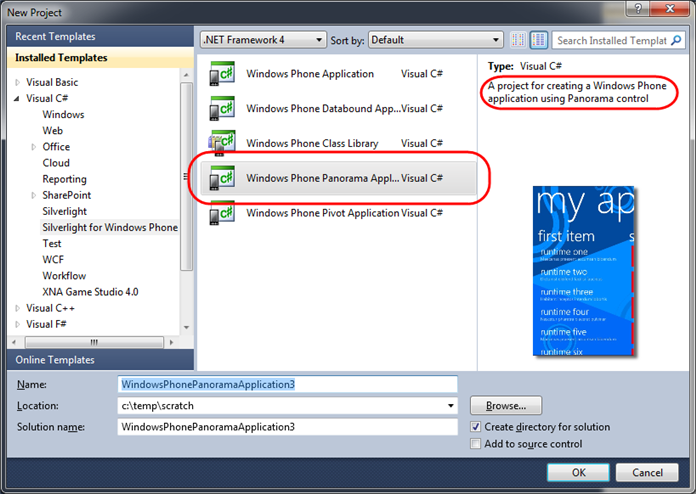Open the Online Templates section
This screenshot has width=696, height=494.
pos(100,360)
